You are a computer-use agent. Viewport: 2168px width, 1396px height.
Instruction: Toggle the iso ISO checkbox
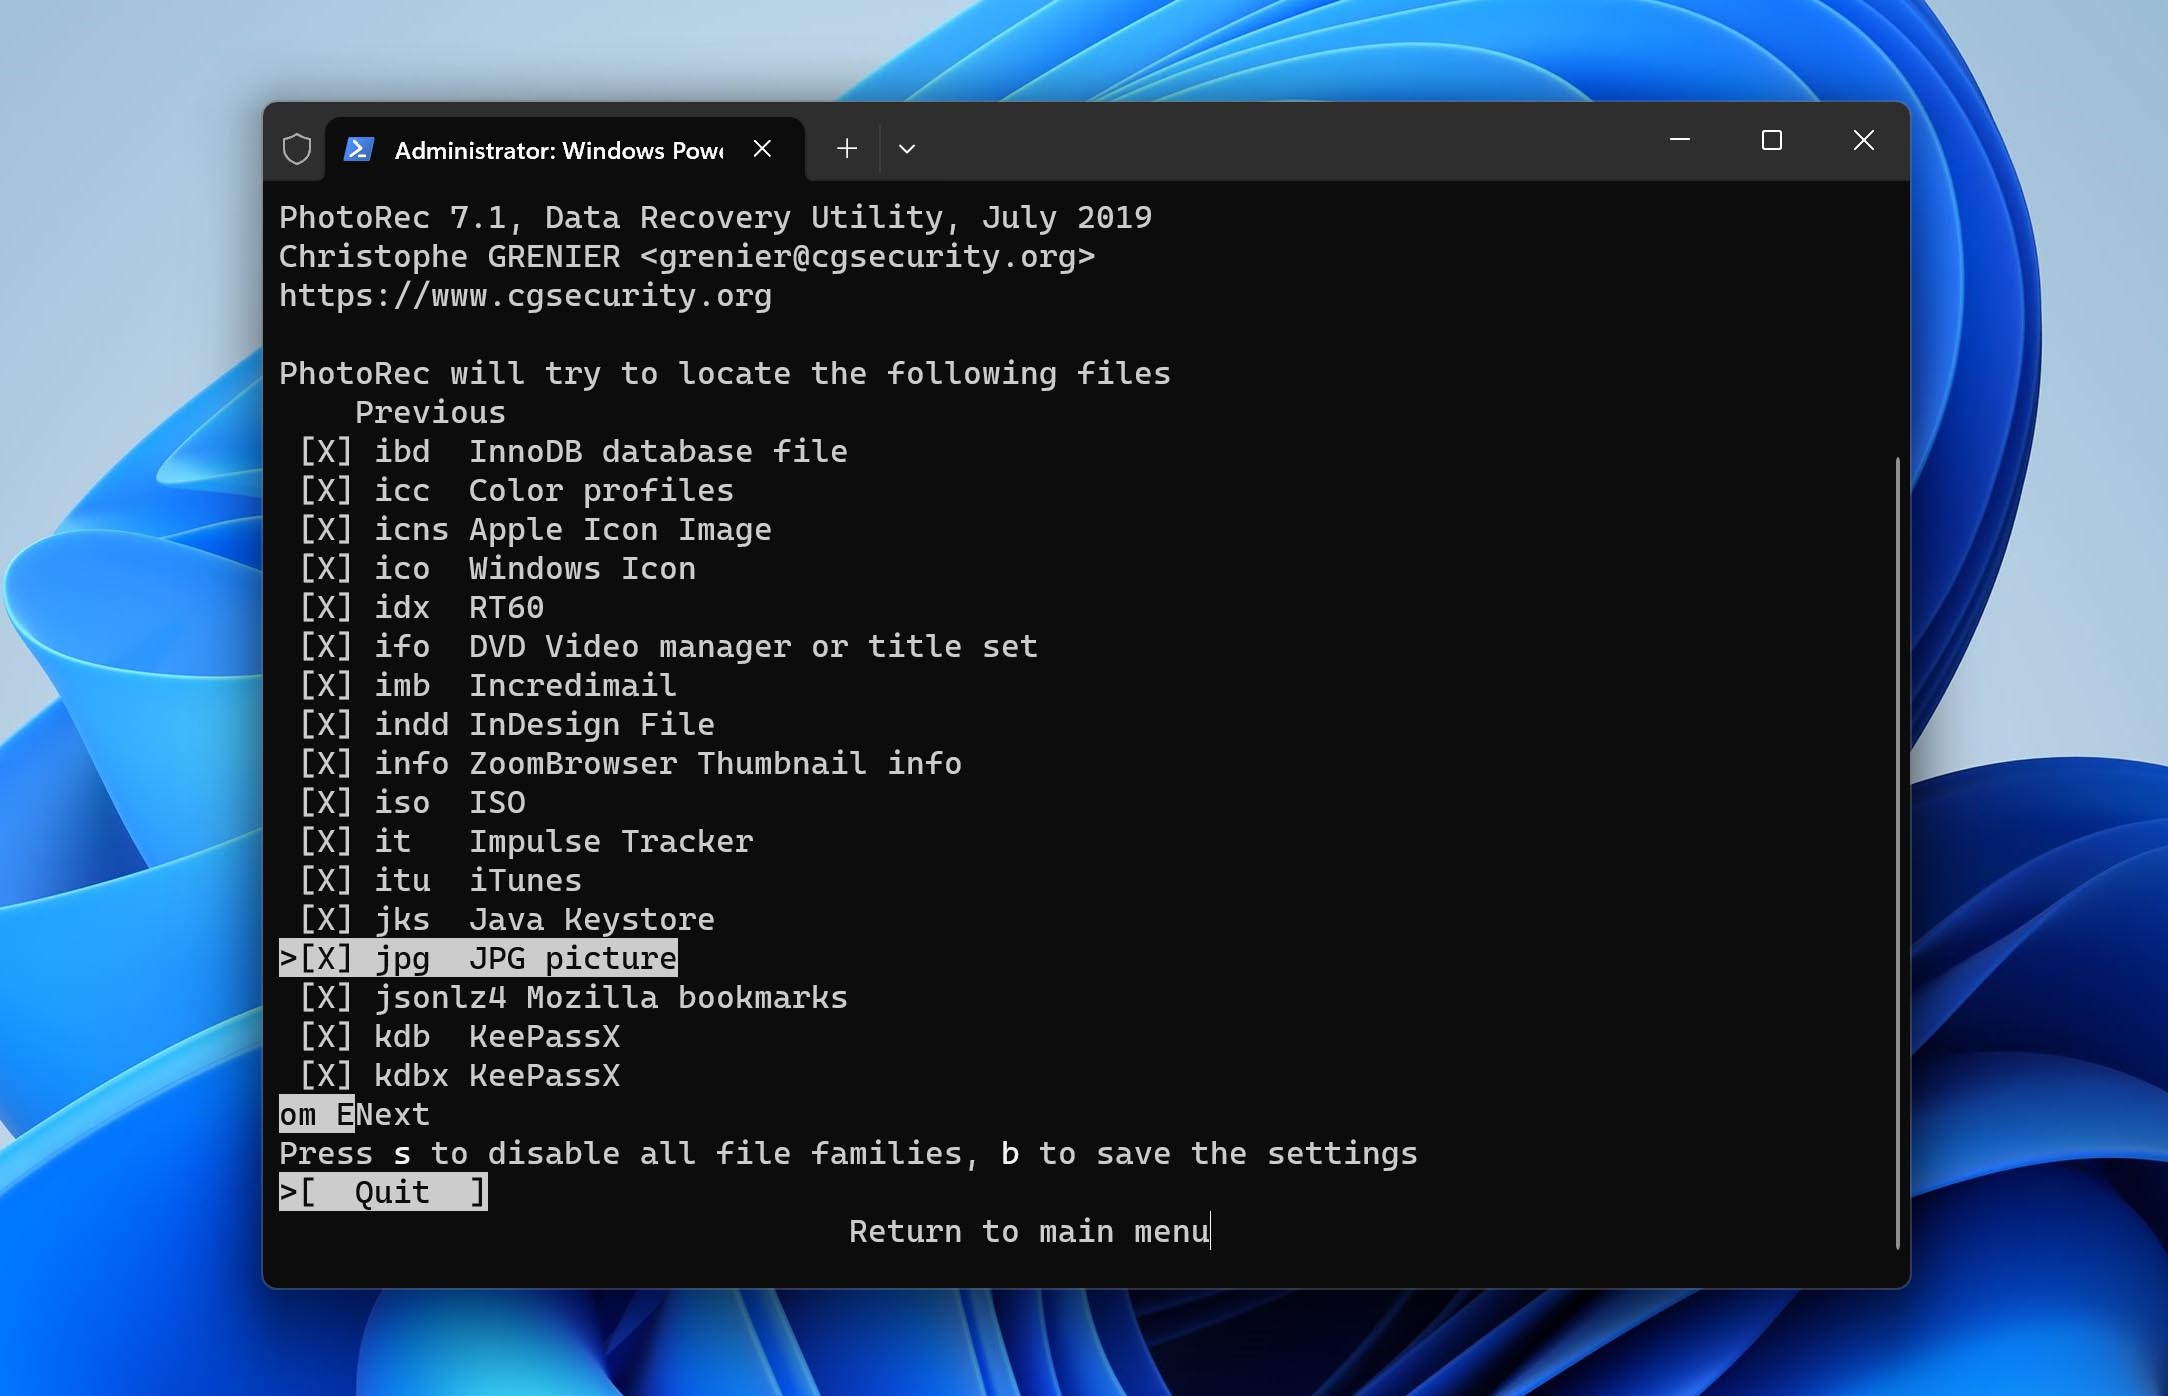[x=326, y=802]
